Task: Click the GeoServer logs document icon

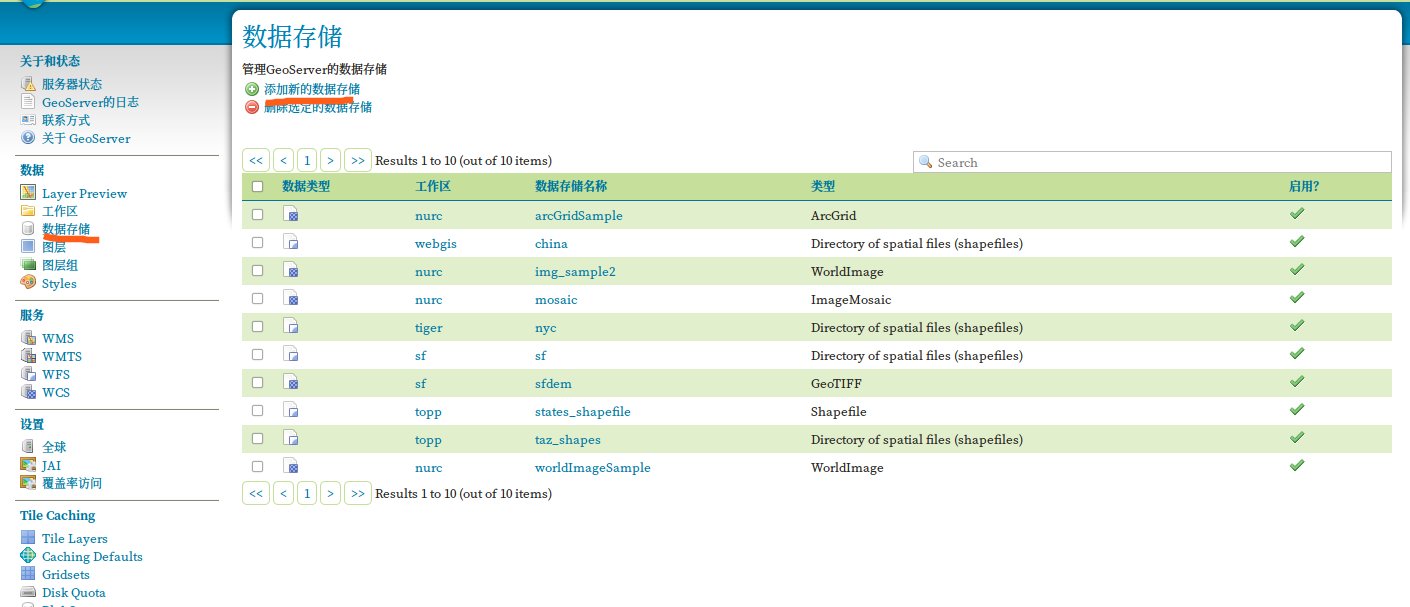Action: tap(28, 102)
